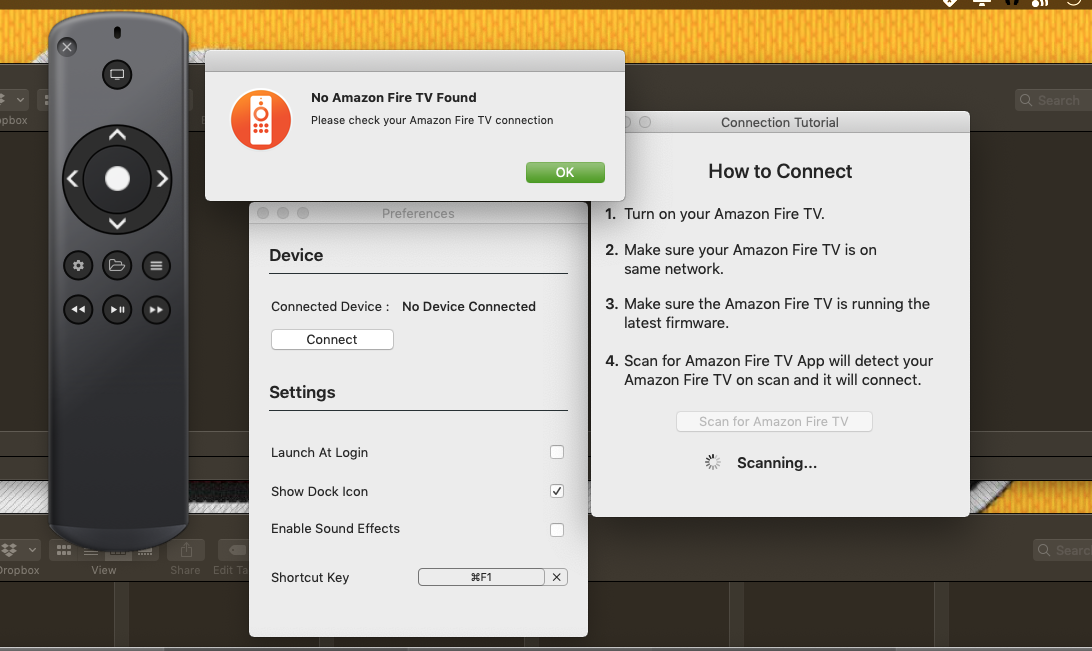Viewport: 1092px width, 651px height.
Task: Enable the Launch At Login checkbox
Action: (x=556, y=453)
